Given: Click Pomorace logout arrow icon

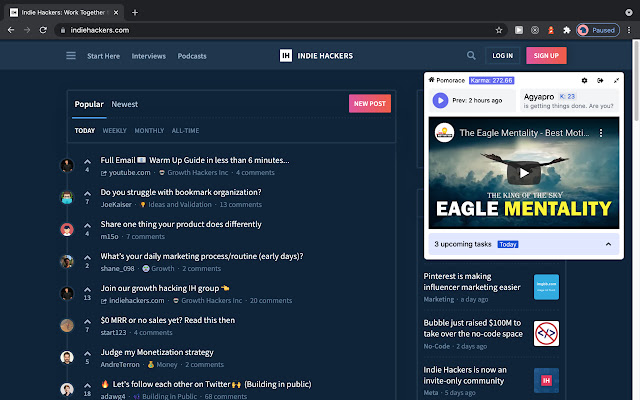Looking at the screenshot, I should tap(600, 80).
